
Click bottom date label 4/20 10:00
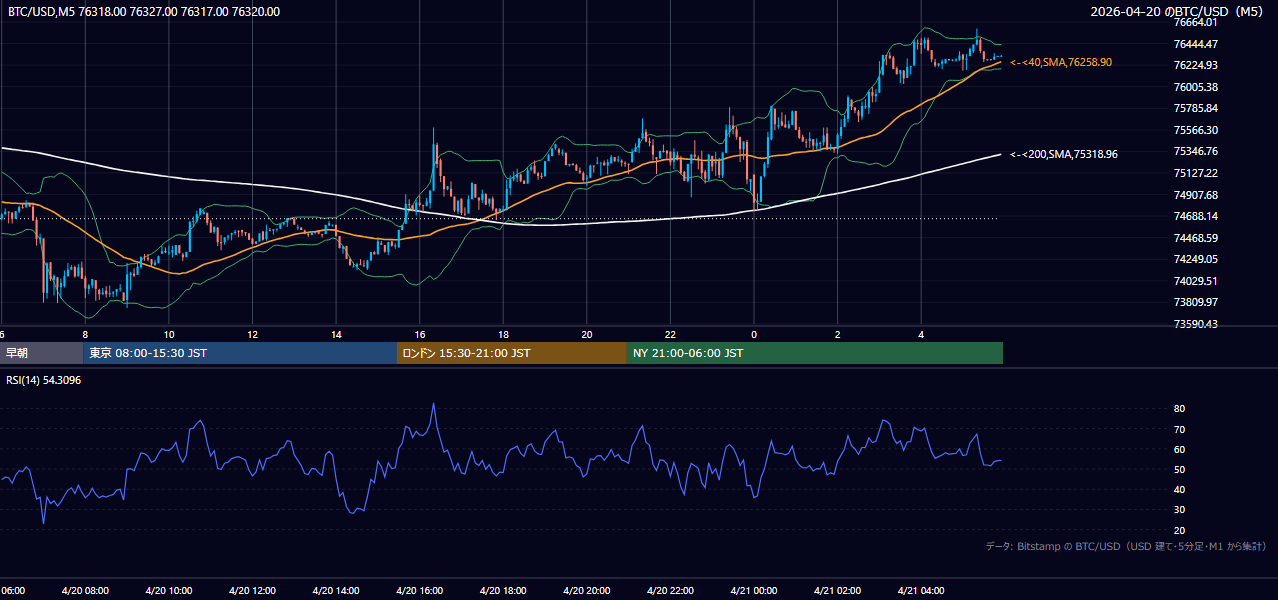point(168,591)
